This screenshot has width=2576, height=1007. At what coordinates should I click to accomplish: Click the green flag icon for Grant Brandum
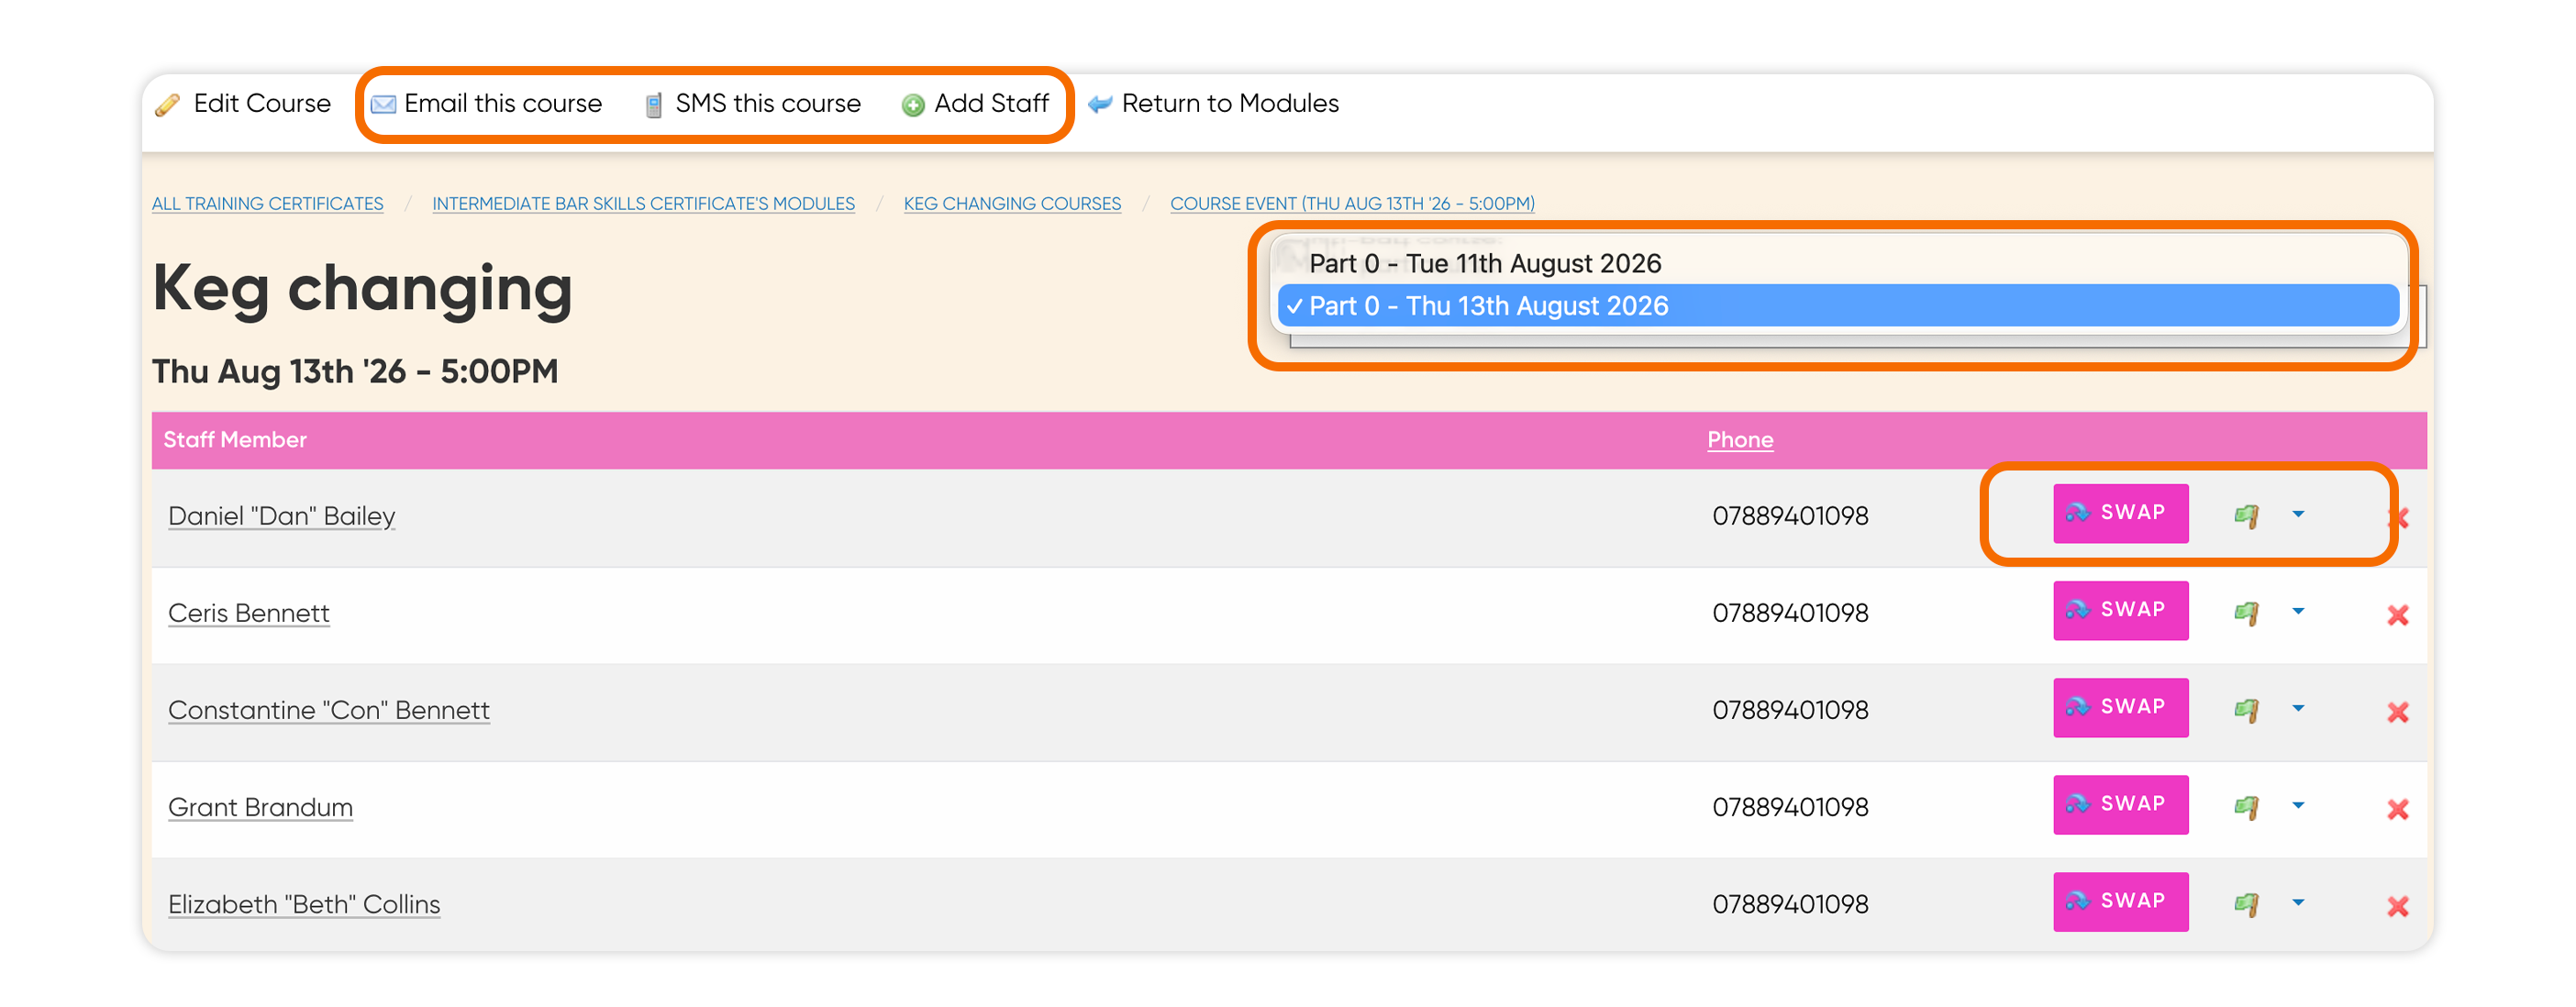pos(2246,806)
